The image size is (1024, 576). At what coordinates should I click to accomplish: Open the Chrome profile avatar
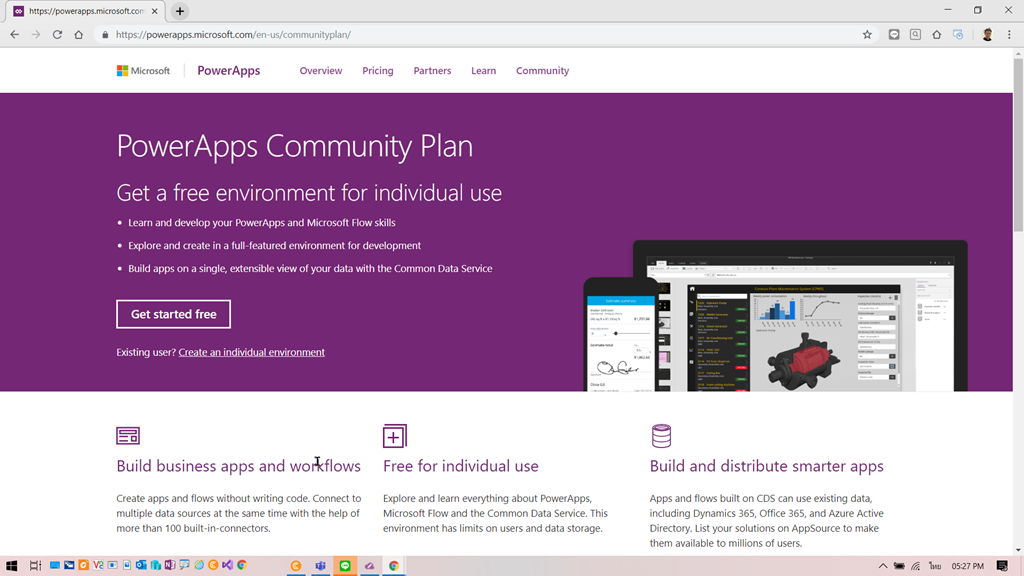coord(987,35)
